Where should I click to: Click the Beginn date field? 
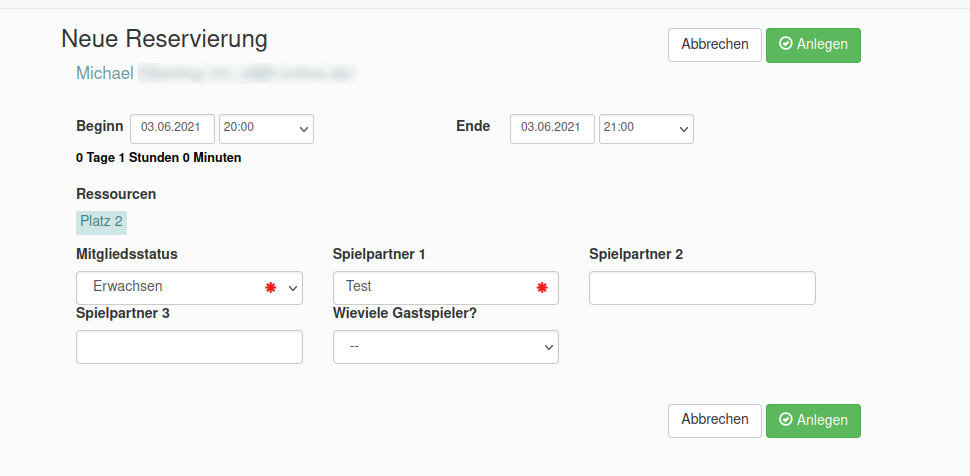point(172,128)
